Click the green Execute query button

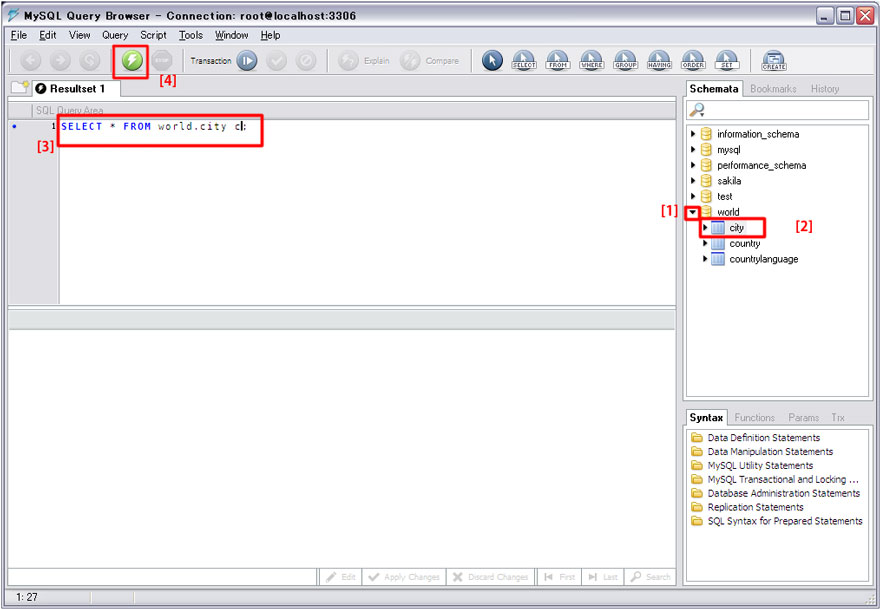pyautogui.click(x=132, y=60)
